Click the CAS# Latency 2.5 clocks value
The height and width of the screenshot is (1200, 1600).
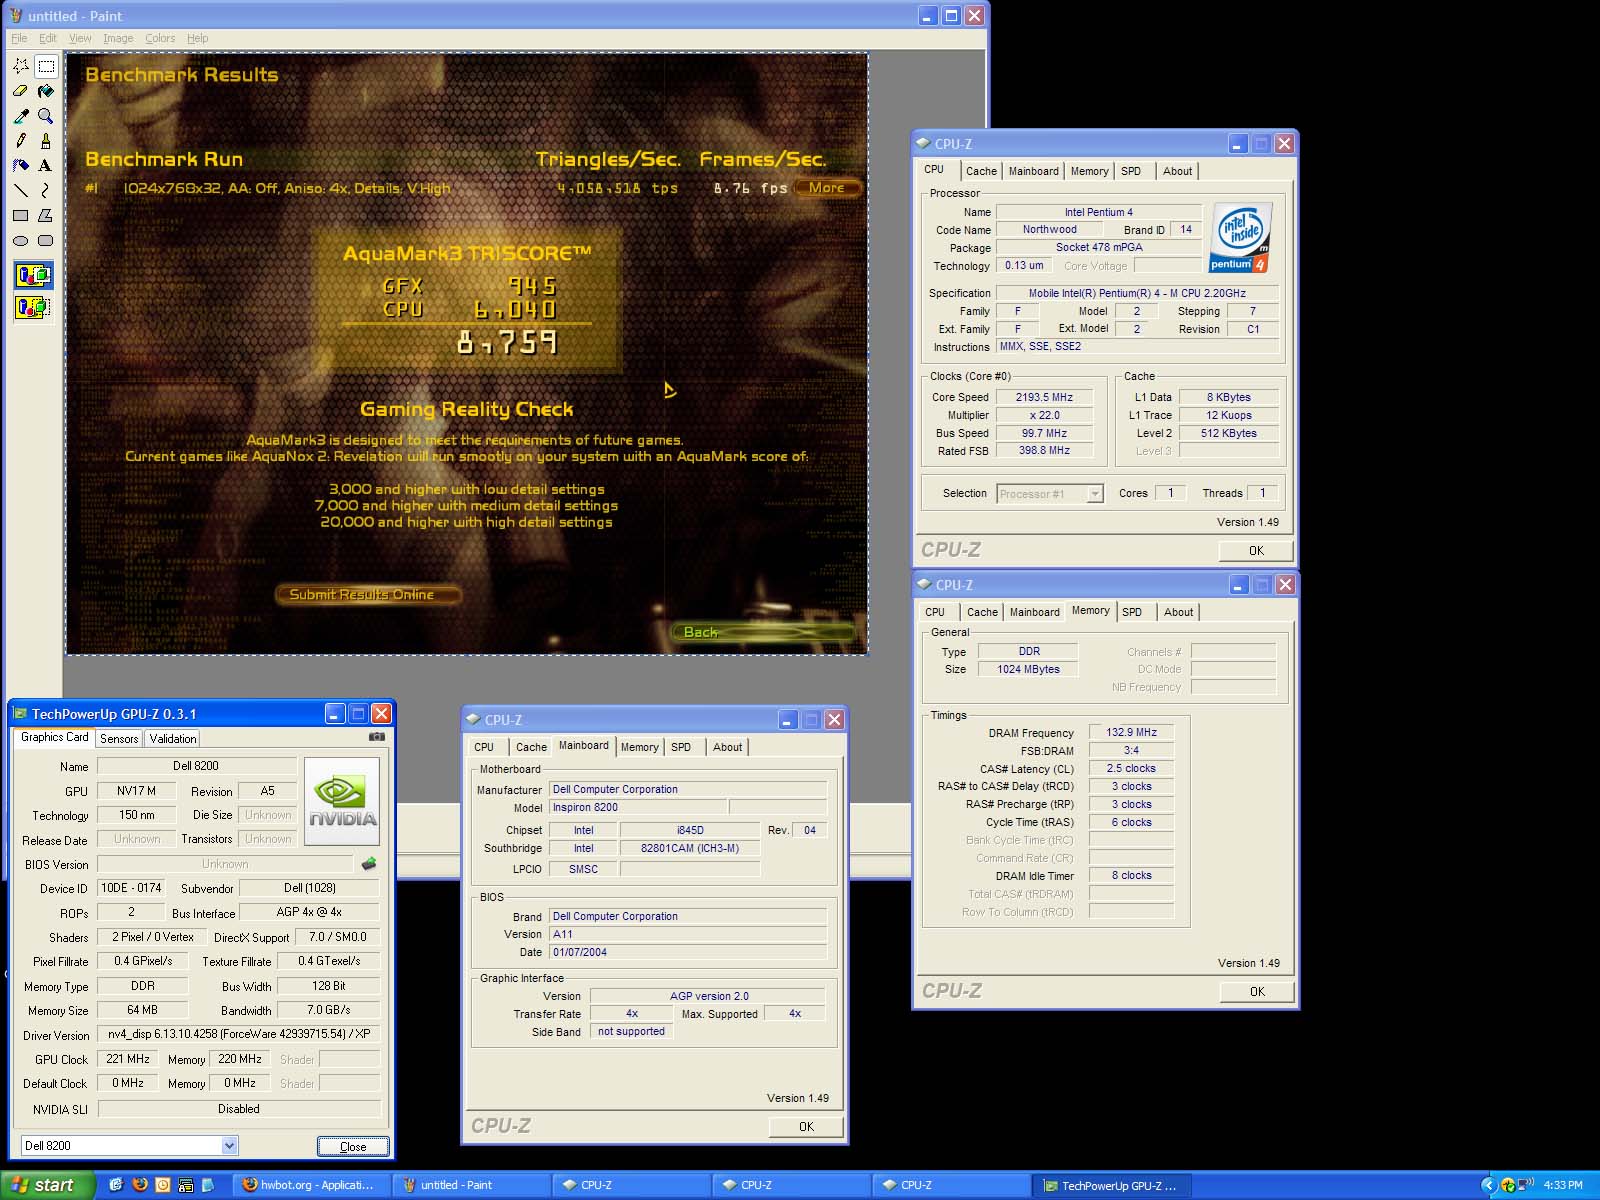click(1131, 768)
